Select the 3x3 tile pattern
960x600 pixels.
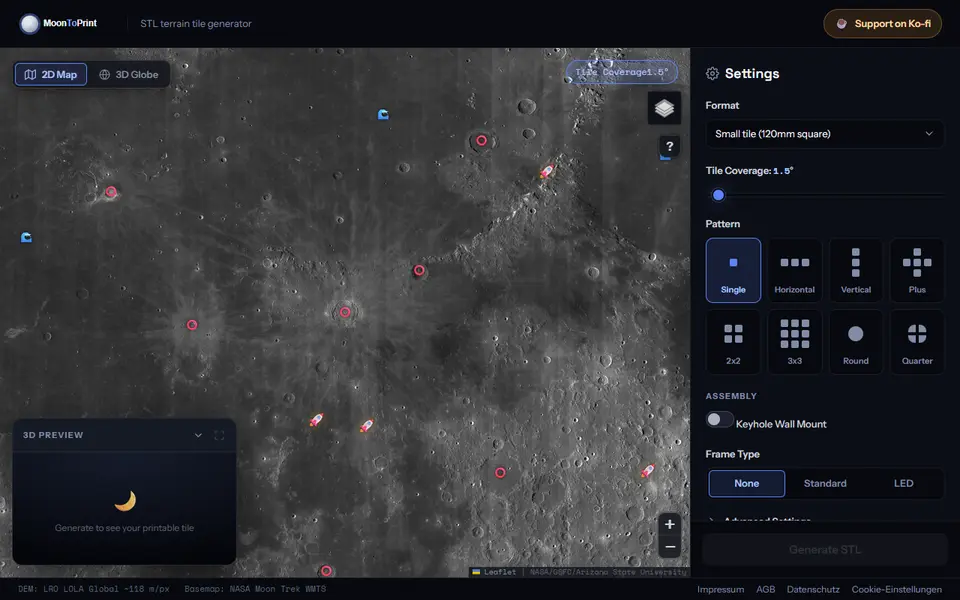click(794, 342)
